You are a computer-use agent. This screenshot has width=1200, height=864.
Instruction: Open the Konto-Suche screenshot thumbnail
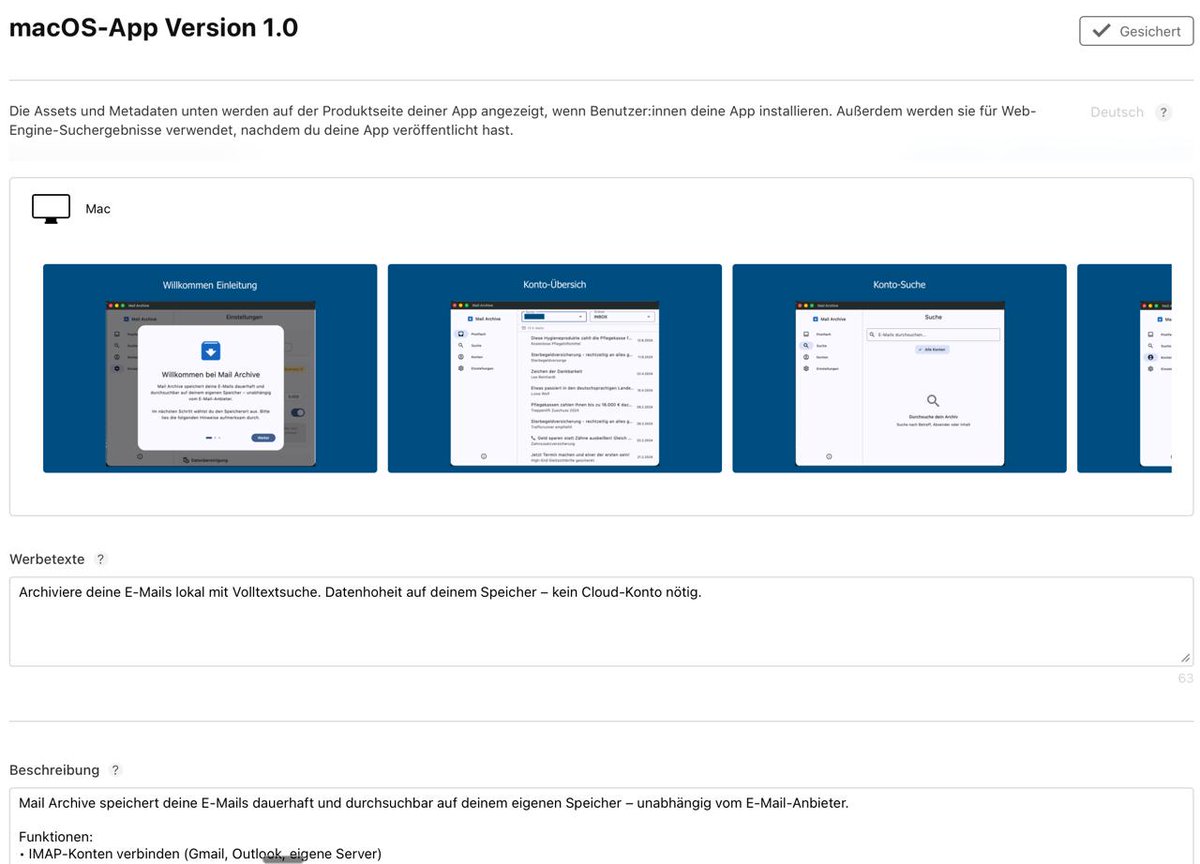click(x=899, y=368)
